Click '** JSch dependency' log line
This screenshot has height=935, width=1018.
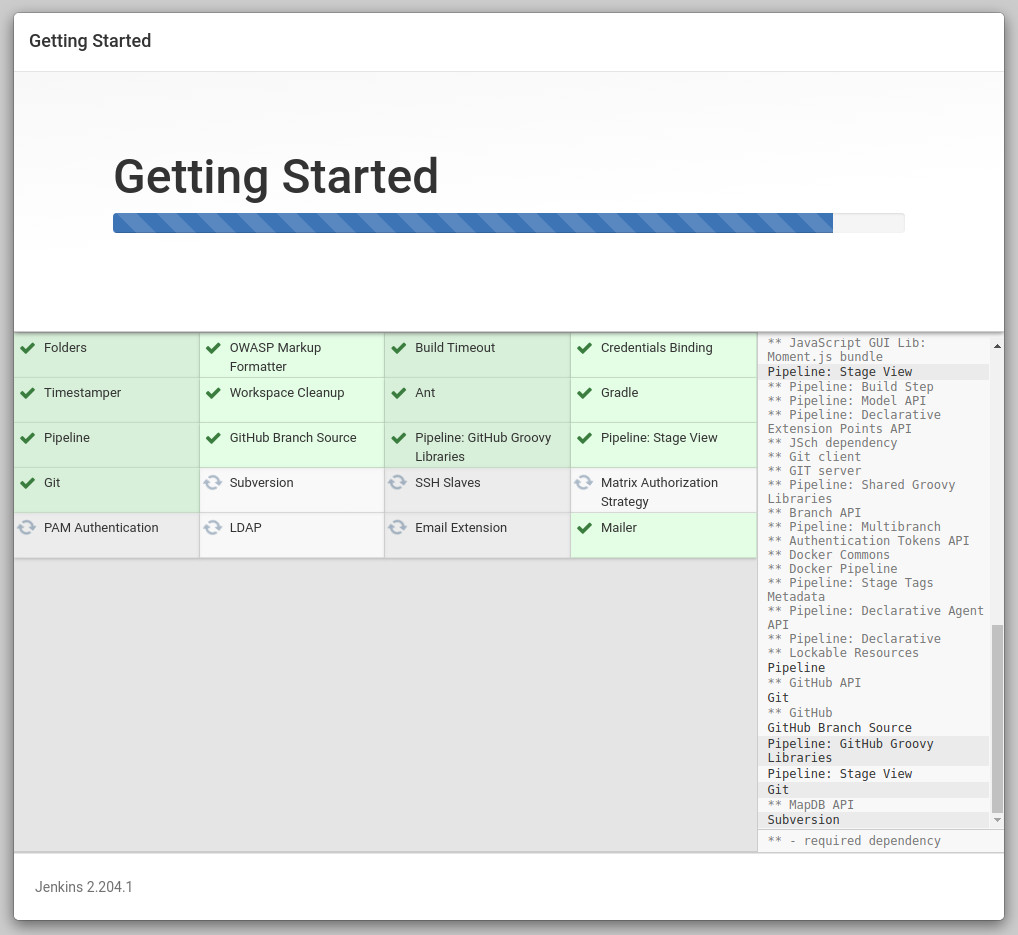pos(832,443)
